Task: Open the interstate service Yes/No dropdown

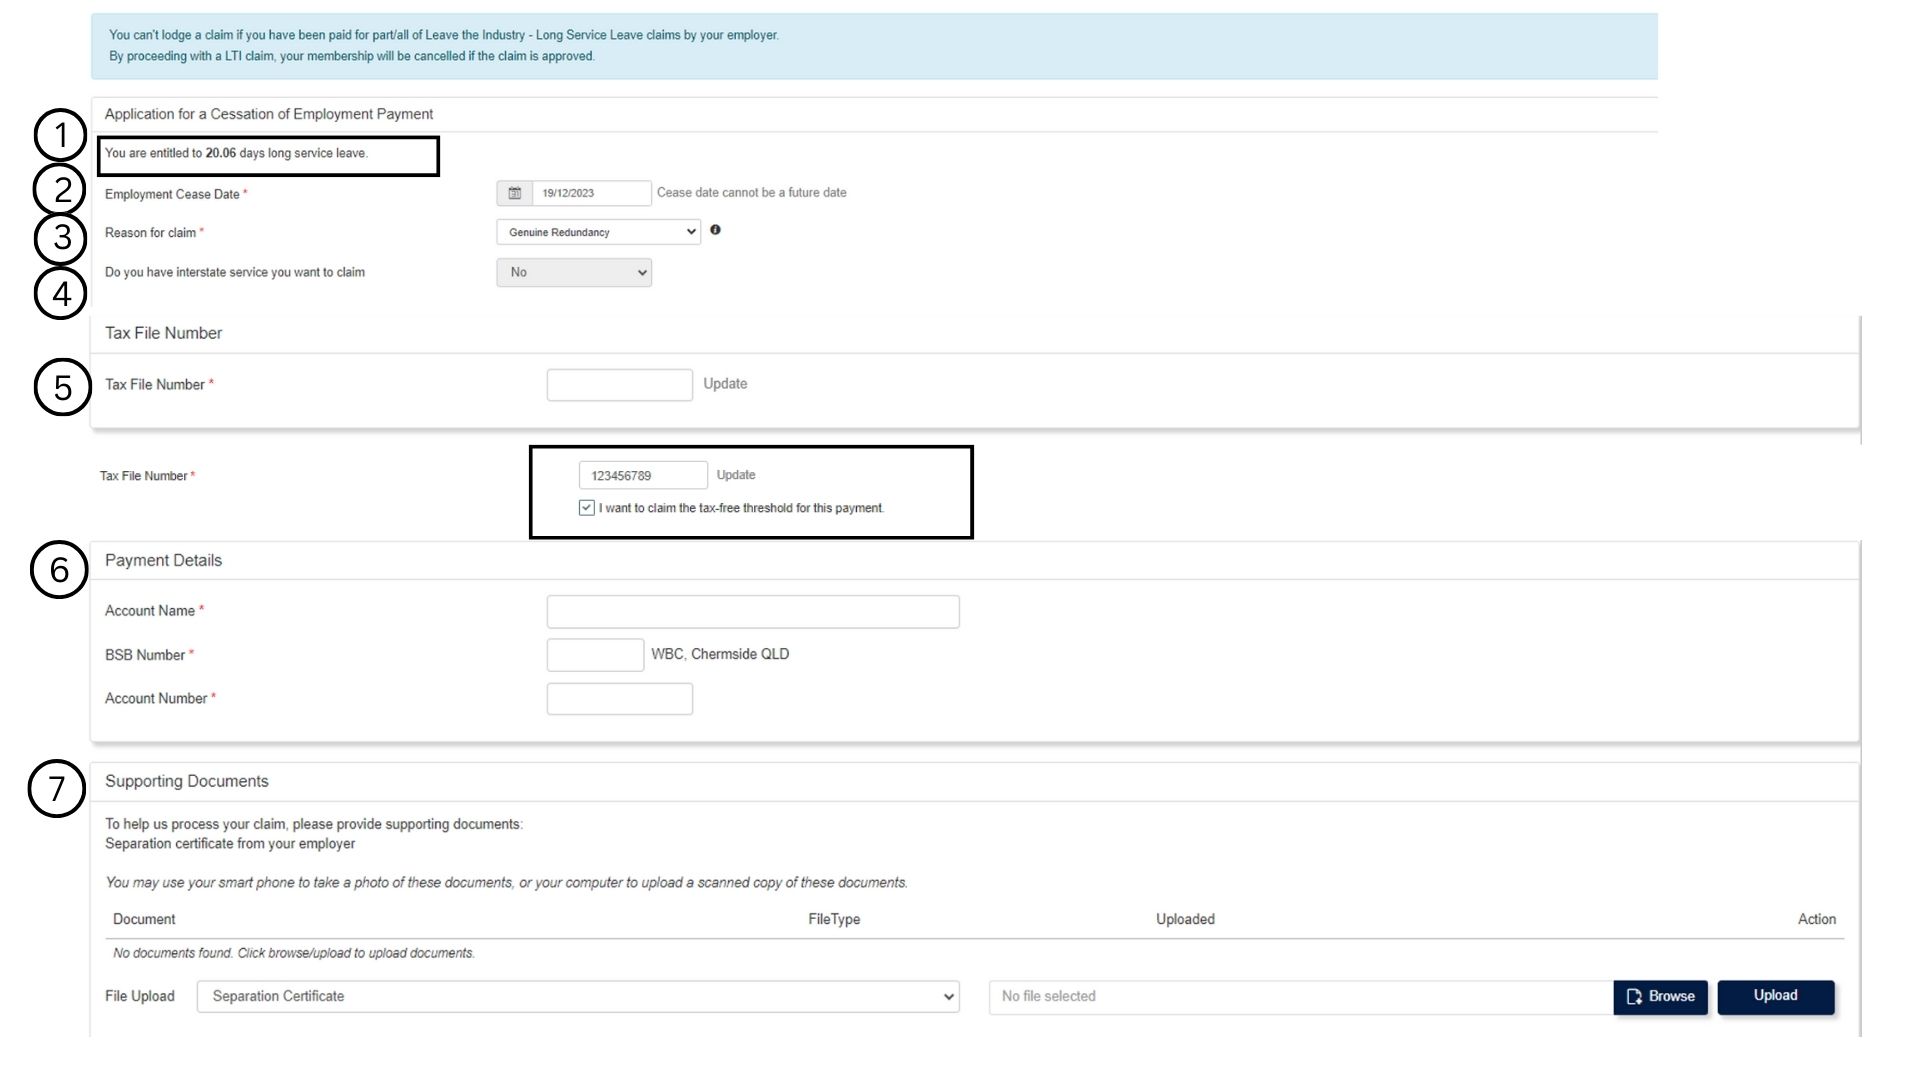Action: tap(574, 272)
